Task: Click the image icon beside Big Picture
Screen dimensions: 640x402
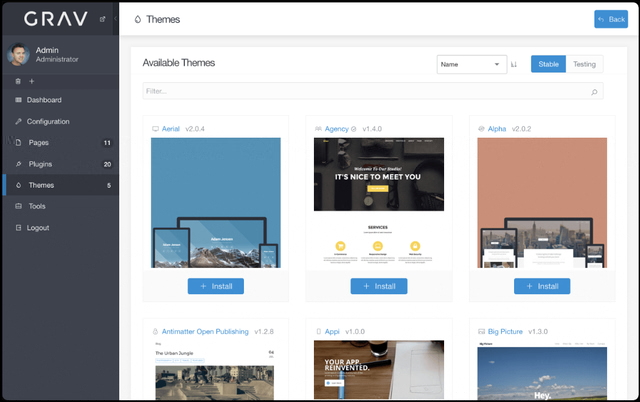Action: pyautogui.click(x=481, y=331)
